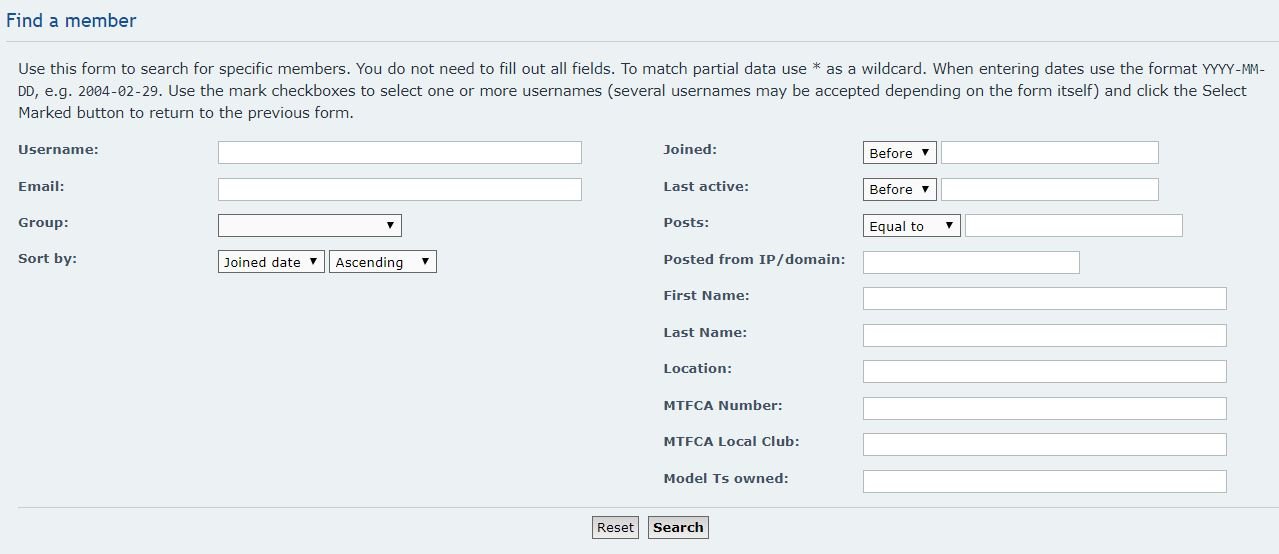Focus the Posts count input field
Screen dimensions: 1279x554
click(1073, 226)
